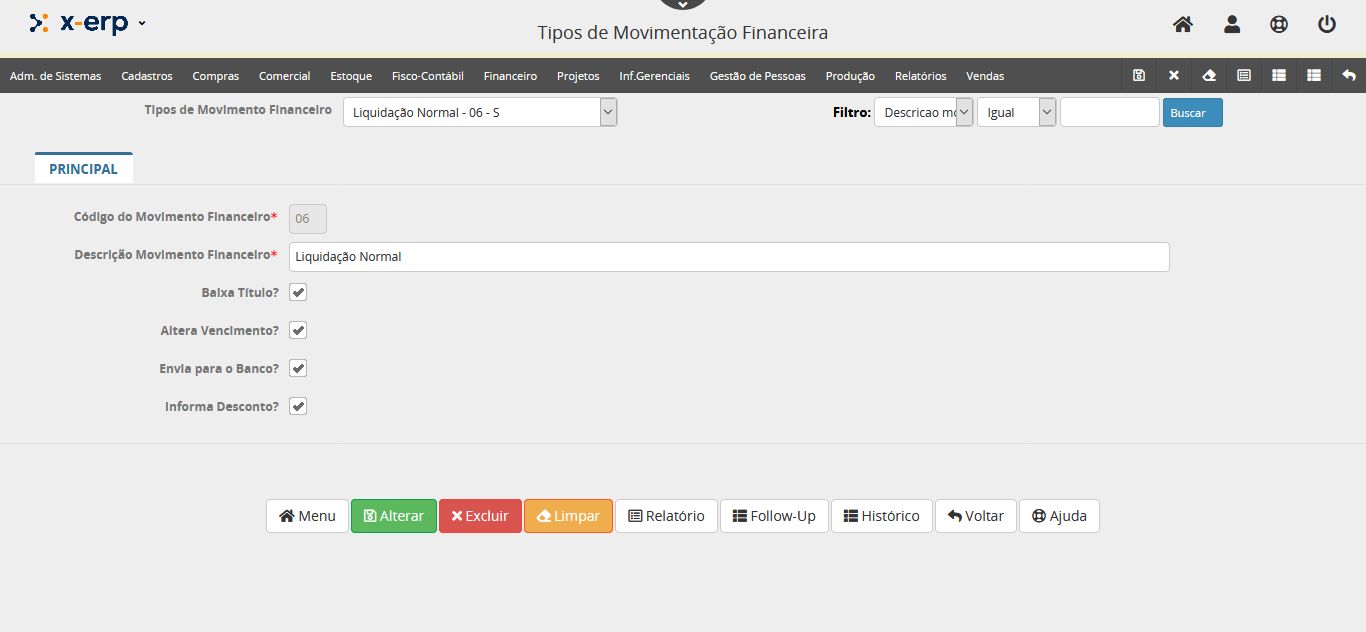
Task: Click the Buscar button
Action: pyautogui.click(x=1193, y=113)
